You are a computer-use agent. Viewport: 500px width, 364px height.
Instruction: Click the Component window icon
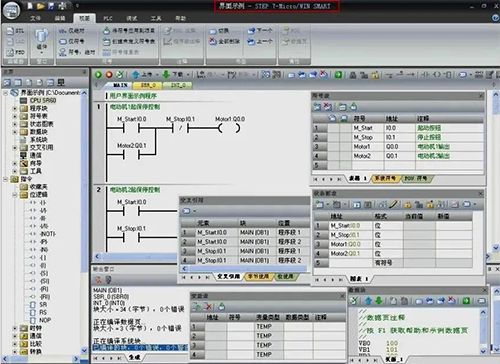coord(42,41)
